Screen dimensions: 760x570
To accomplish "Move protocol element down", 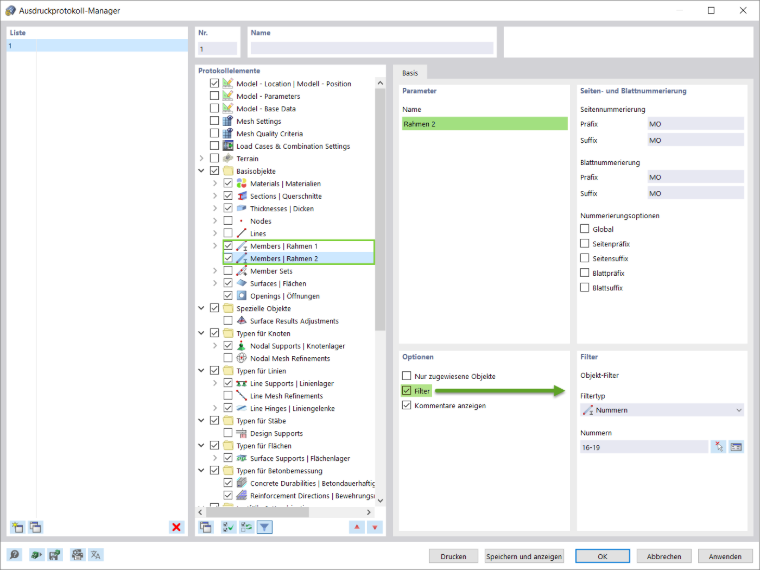I will [375, 527].
